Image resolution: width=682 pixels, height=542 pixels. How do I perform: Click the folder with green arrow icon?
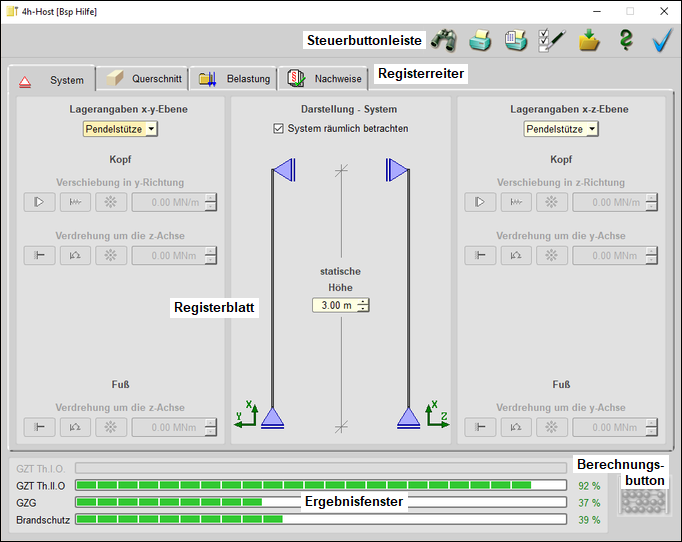[x=589, y=41]
